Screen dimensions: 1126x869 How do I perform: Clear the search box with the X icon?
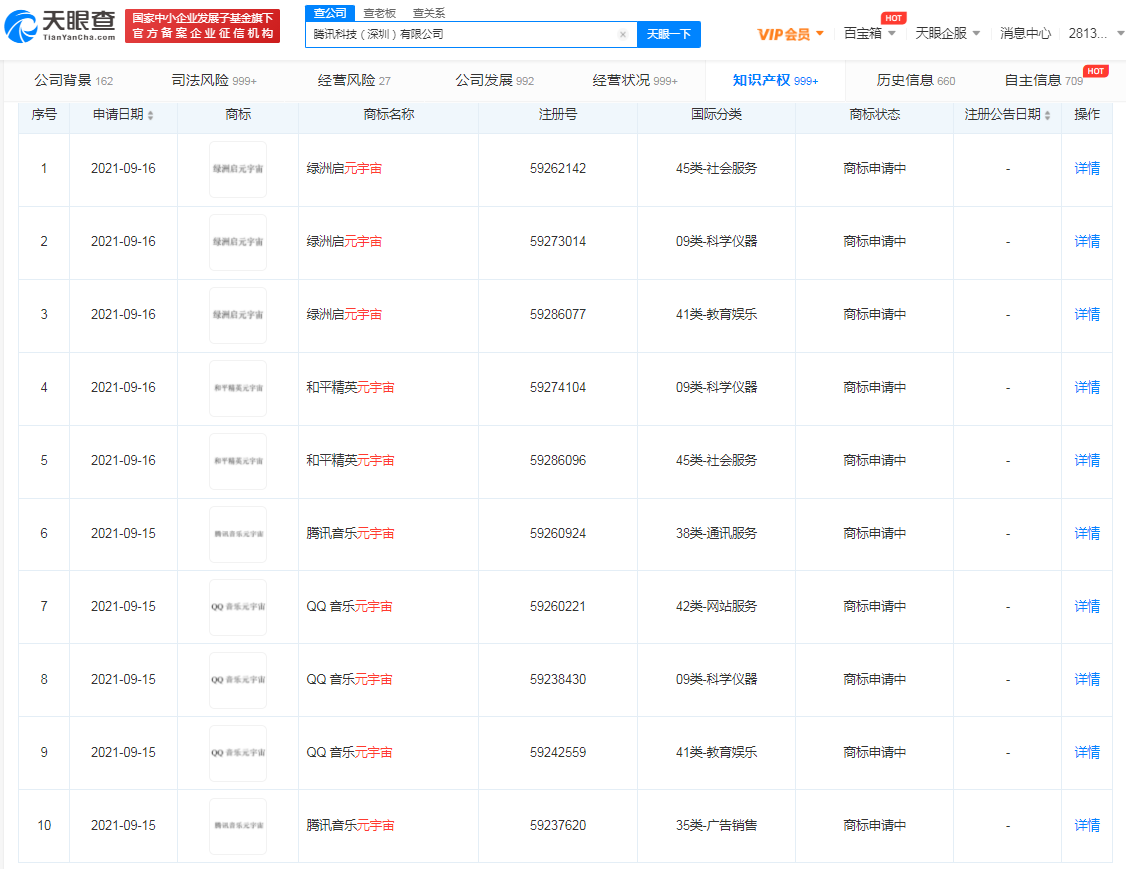623,34
